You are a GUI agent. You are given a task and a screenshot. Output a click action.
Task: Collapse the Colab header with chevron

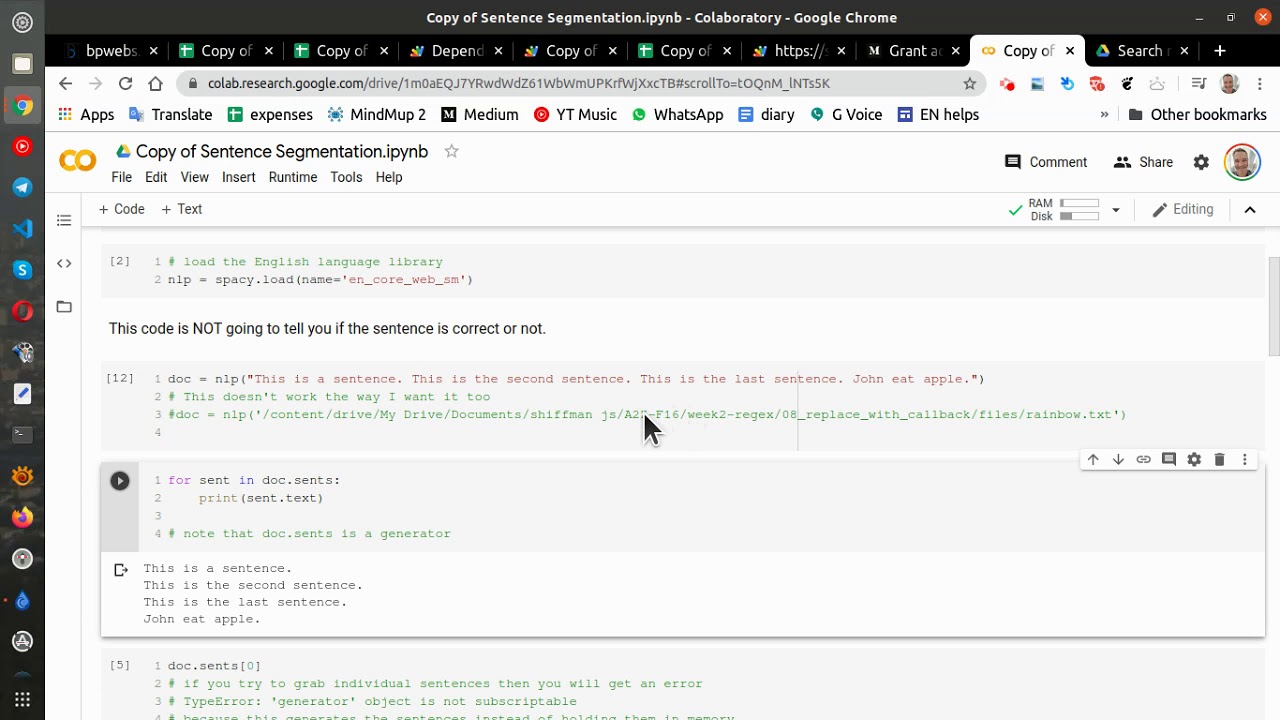1250,209
